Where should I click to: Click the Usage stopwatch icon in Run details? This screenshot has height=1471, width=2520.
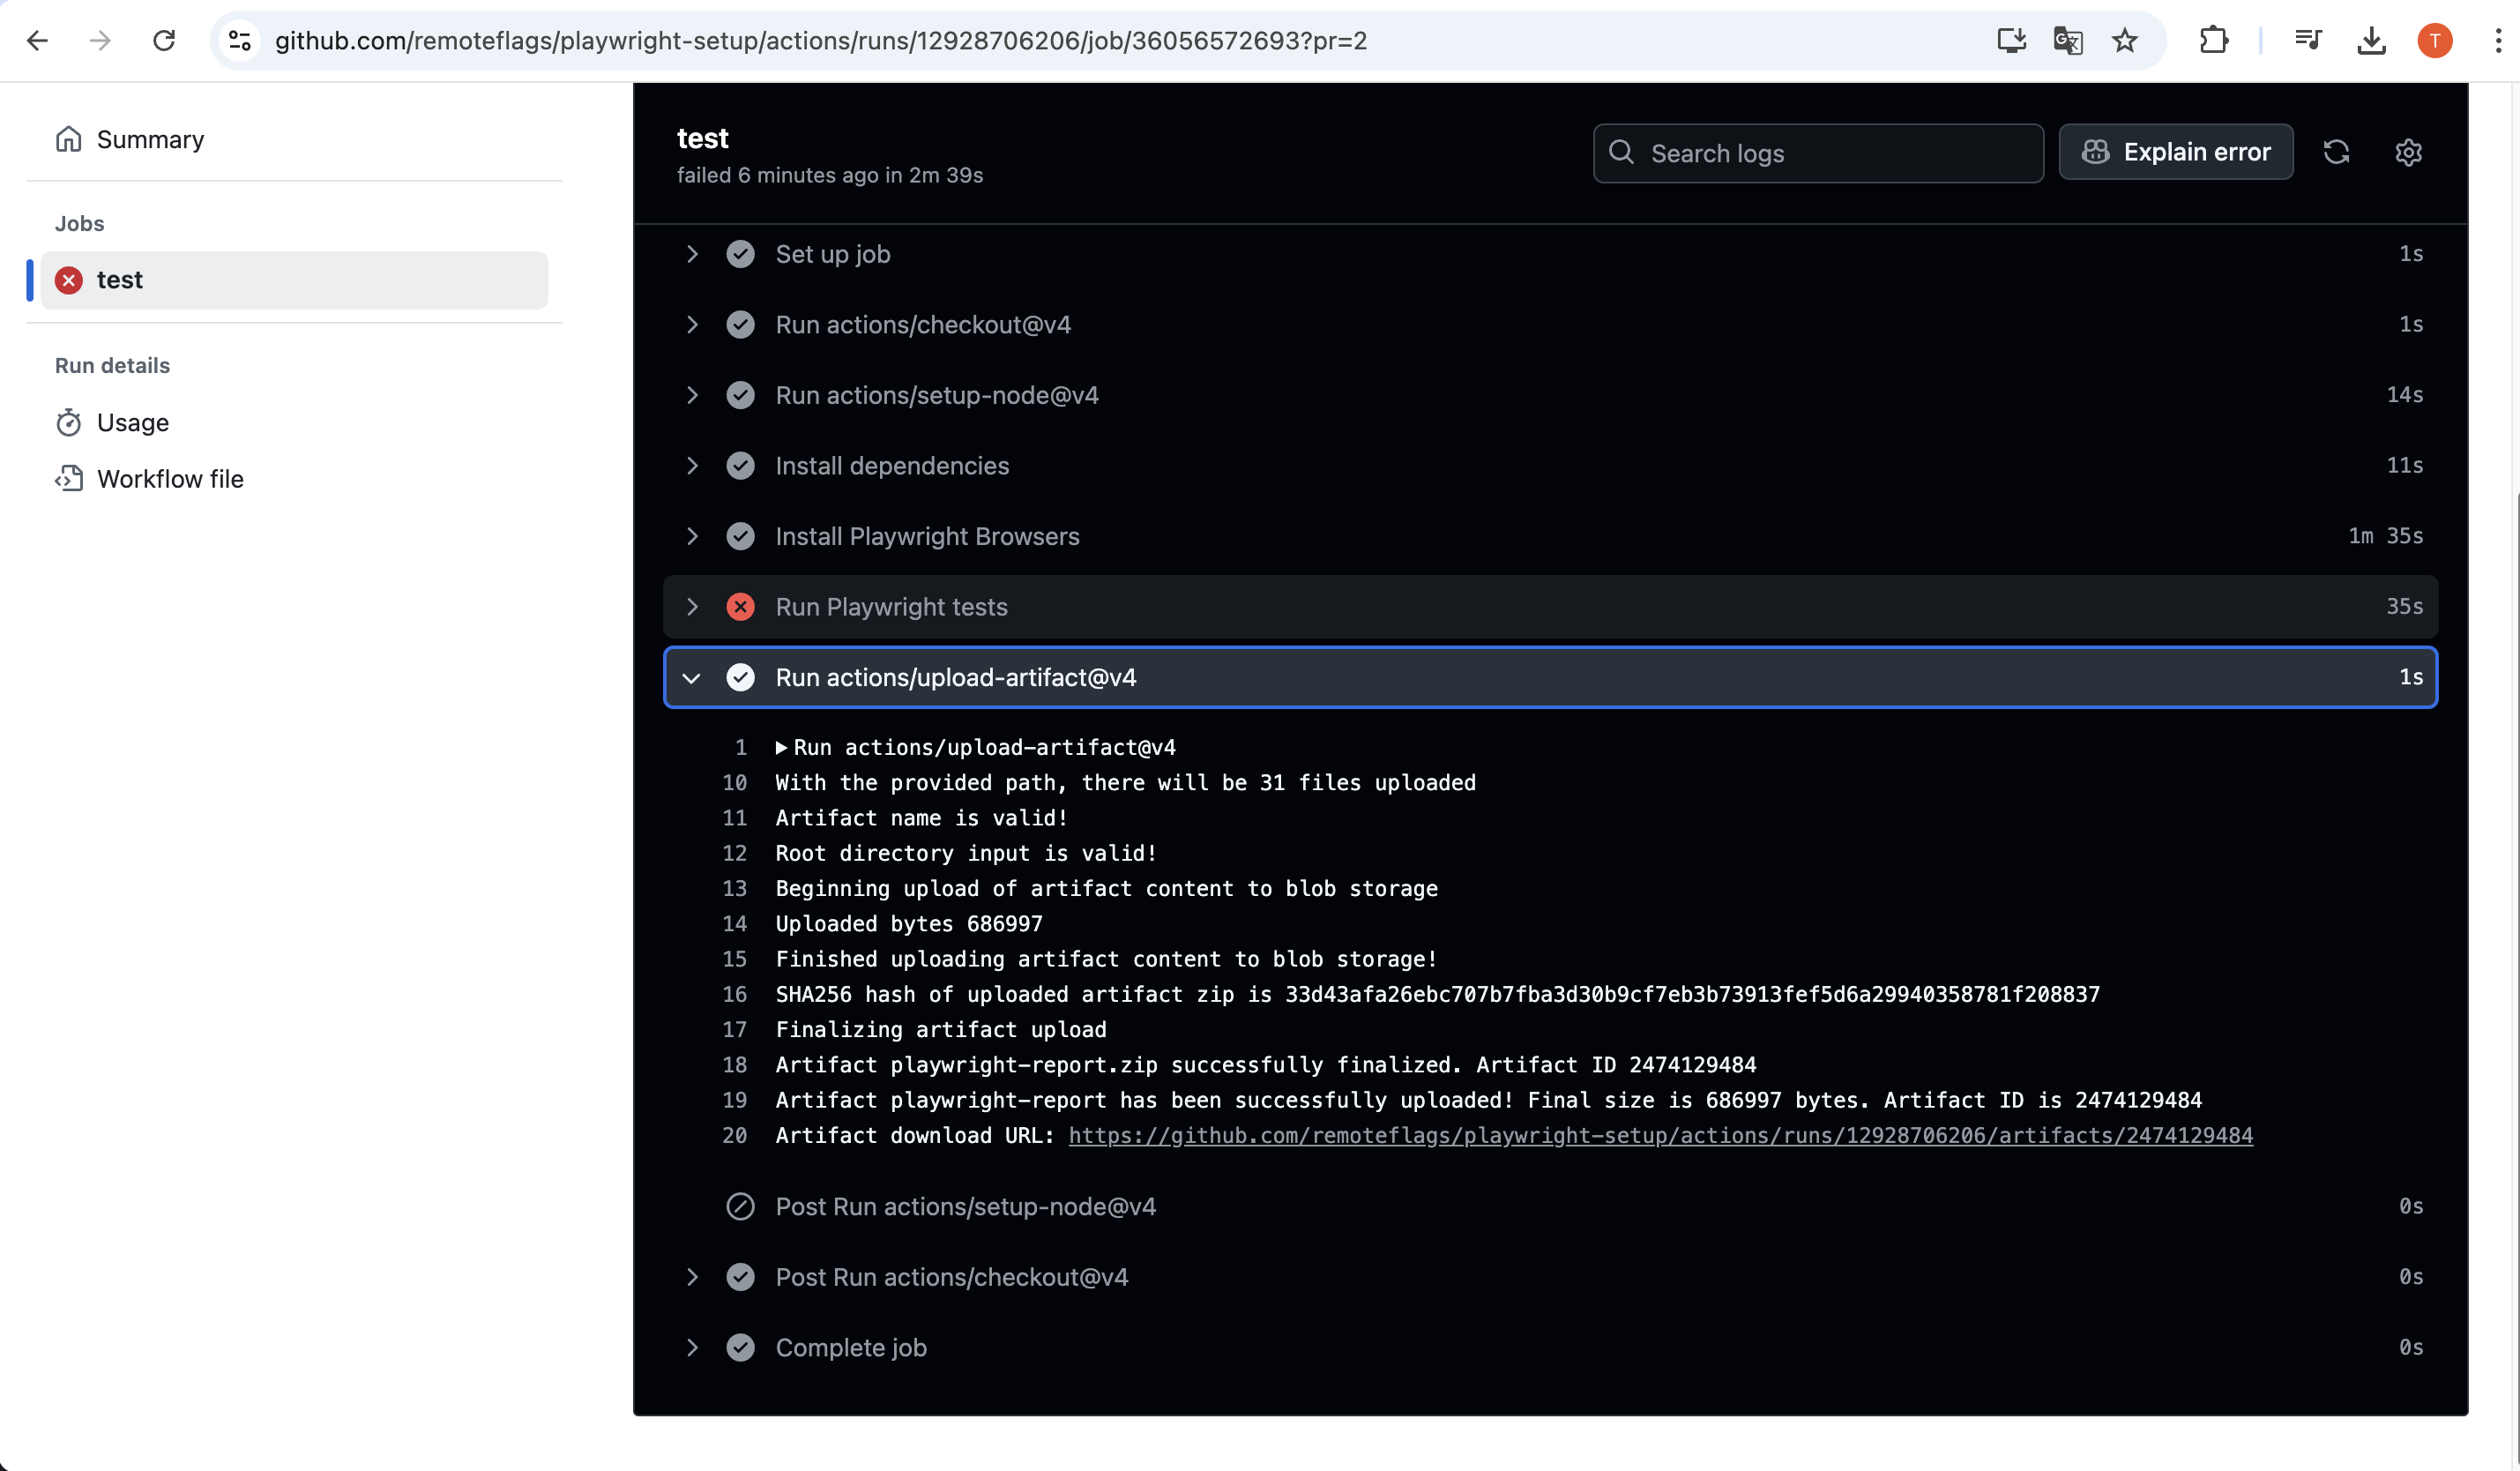[69, 422]
